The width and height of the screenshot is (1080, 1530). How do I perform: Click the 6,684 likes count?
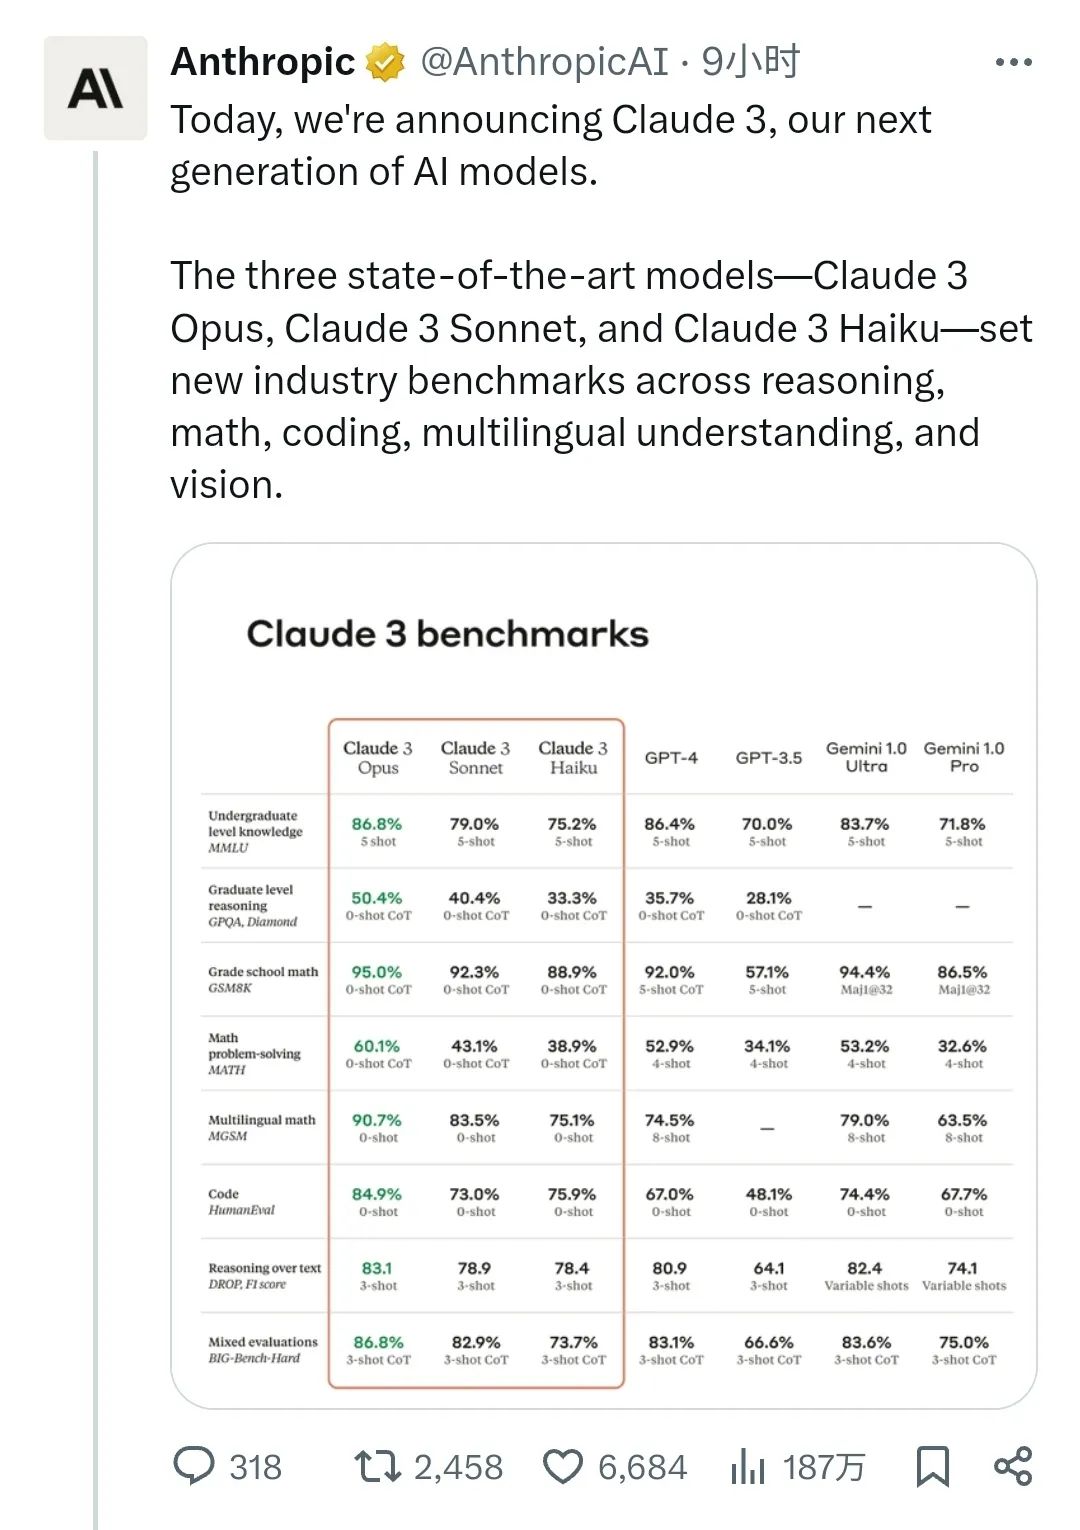pyautogui.click(x=642, y=1467)
